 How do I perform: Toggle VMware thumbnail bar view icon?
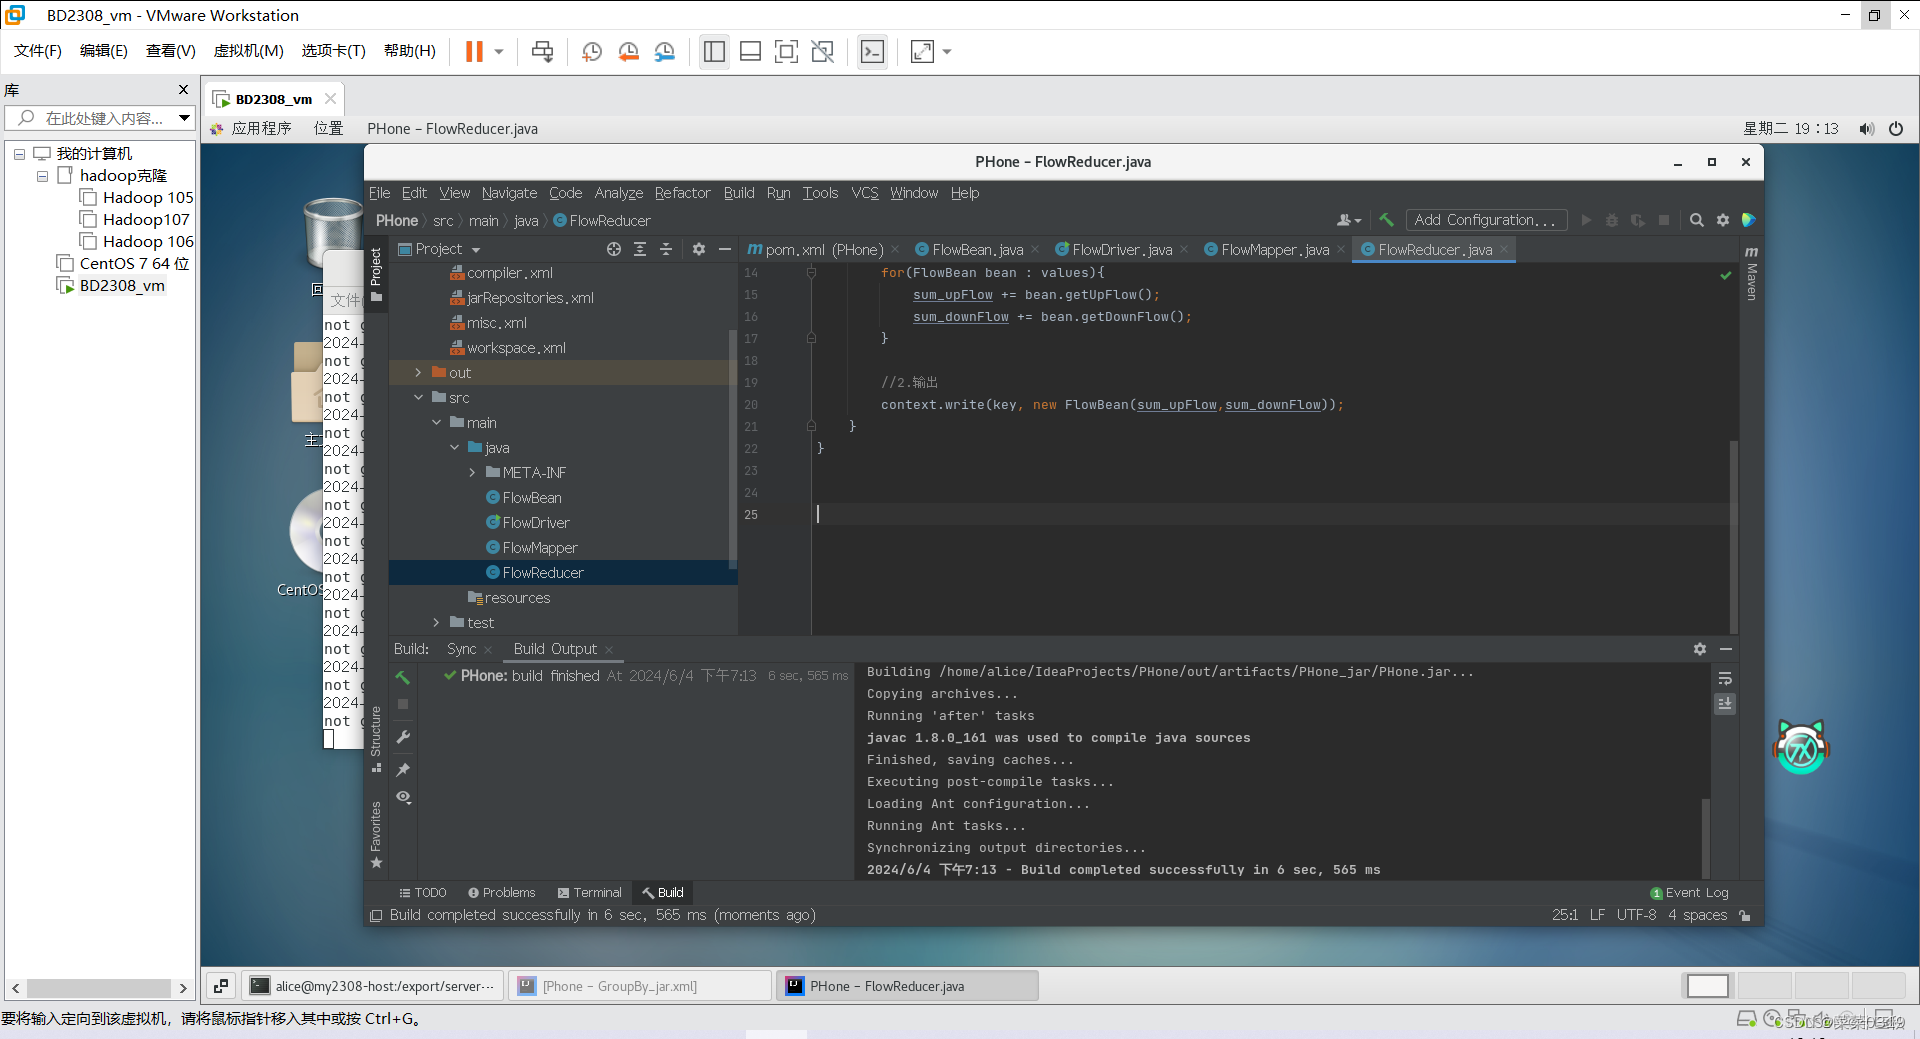click(750, 51)
